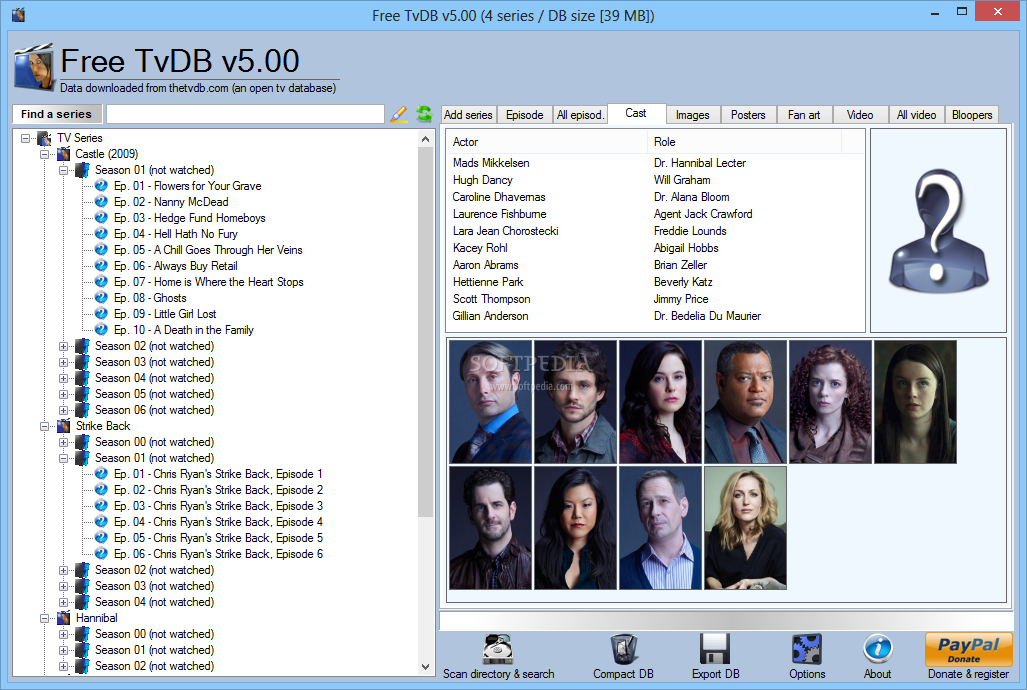Image resolution: width=1027 pixels, height=690 pixels.
Task: Click the Castle Season 01 folder icon
Action: click(83, 170)
